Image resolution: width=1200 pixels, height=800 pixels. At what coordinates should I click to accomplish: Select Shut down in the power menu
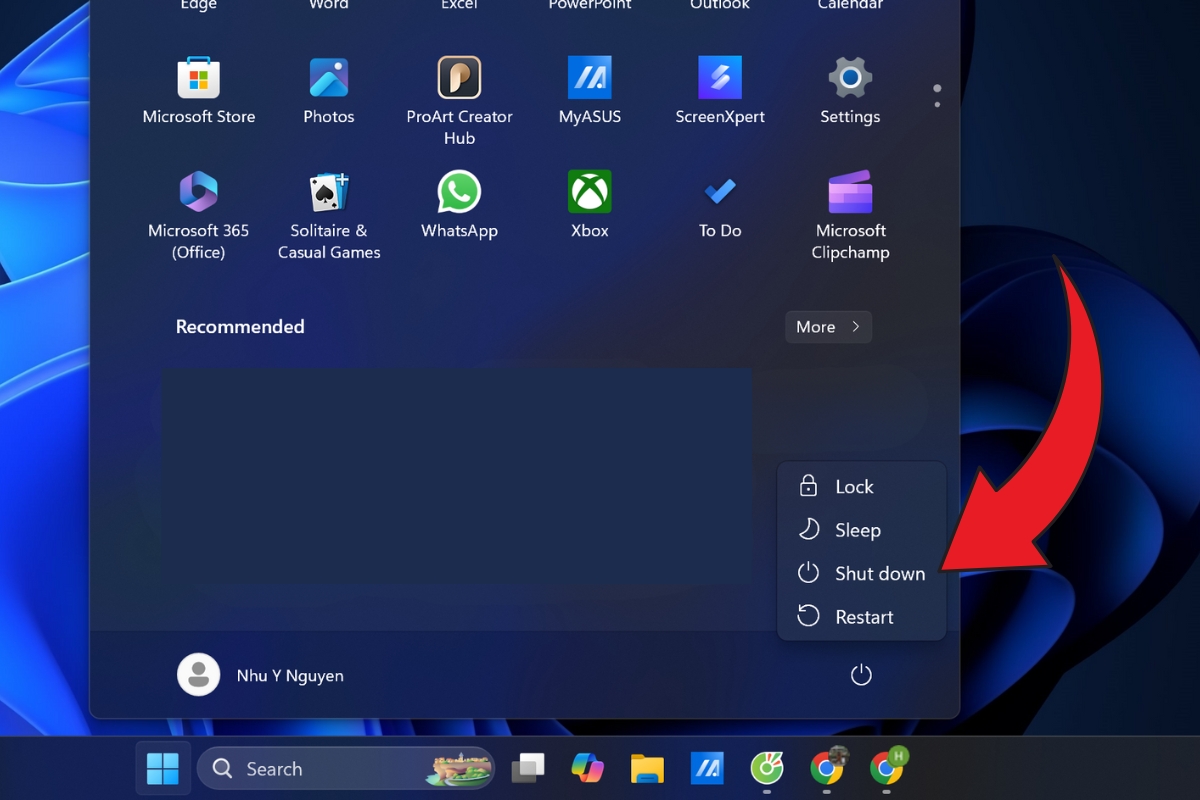pos(861,573)
